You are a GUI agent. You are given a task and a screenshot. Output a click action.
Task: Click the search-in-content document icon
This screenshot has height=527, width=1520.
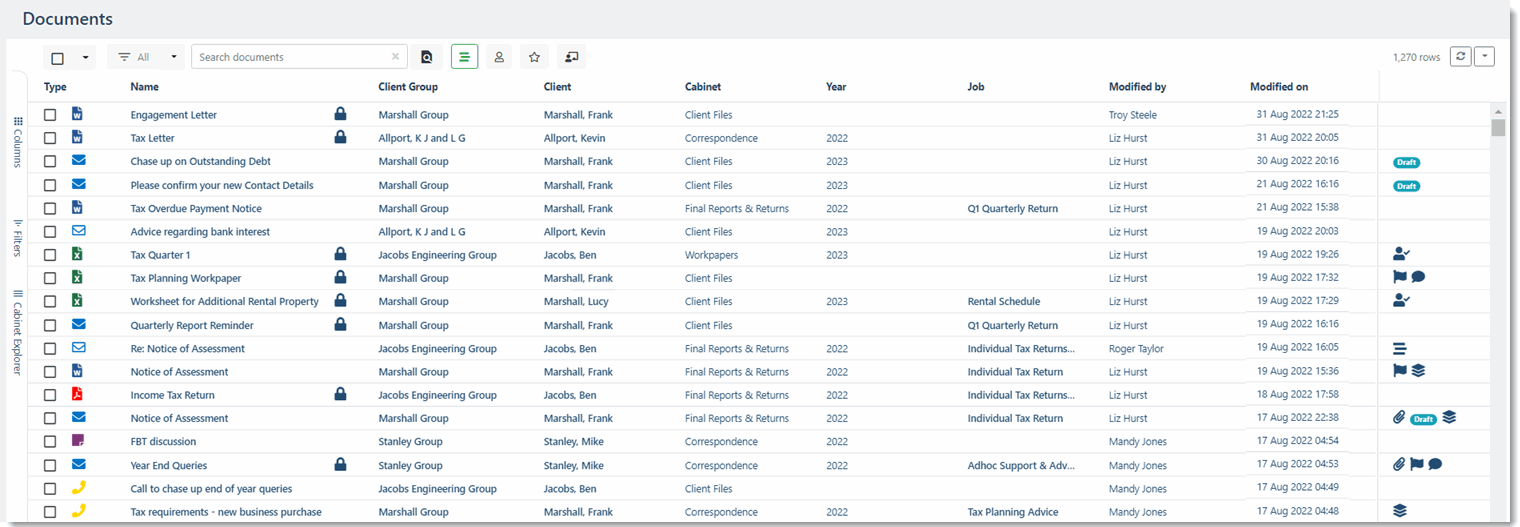point(427,57)
